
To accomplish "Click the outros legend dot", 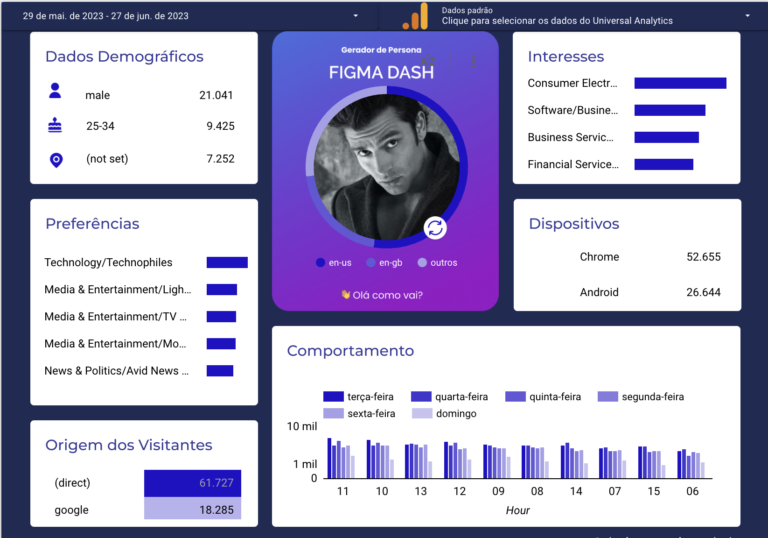I will point(422,263).
